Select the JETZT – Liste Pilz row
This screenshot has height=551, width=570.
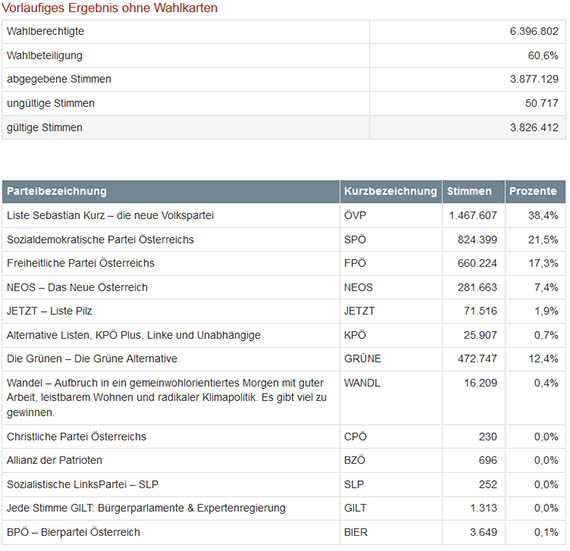tap(284, 311)
